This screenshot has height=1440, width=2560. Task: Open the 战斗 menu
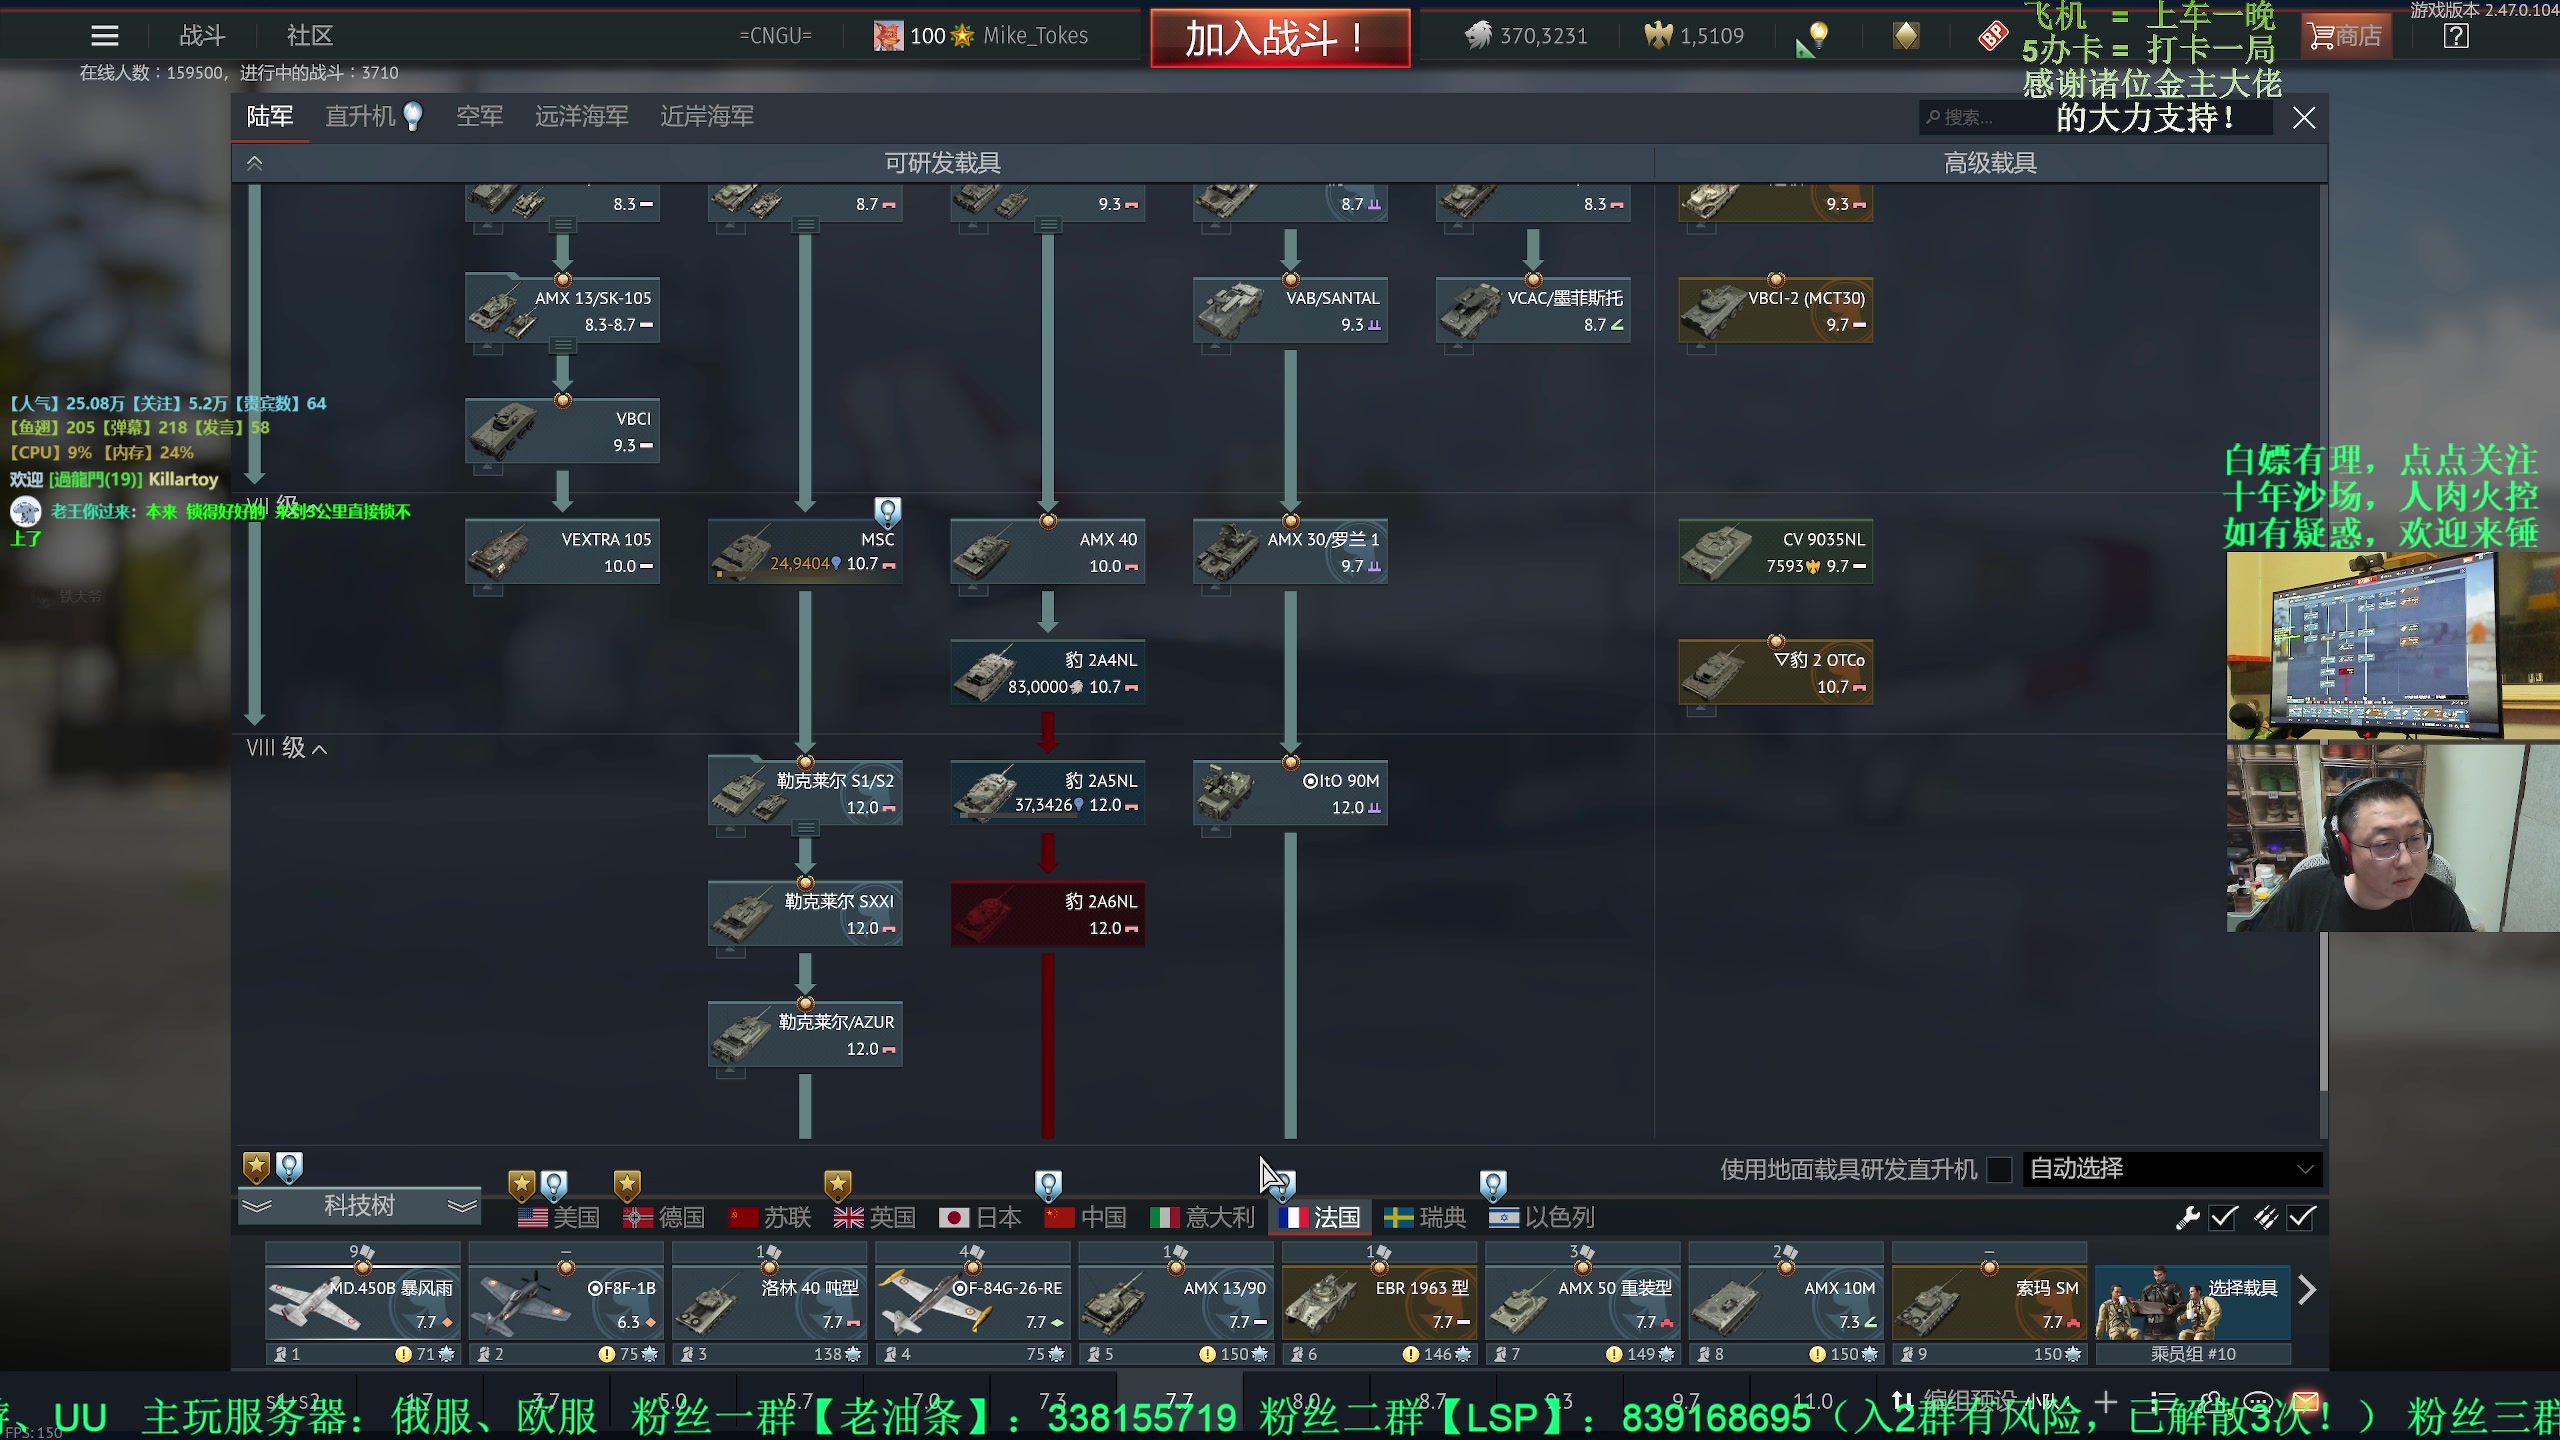point(203,36)
